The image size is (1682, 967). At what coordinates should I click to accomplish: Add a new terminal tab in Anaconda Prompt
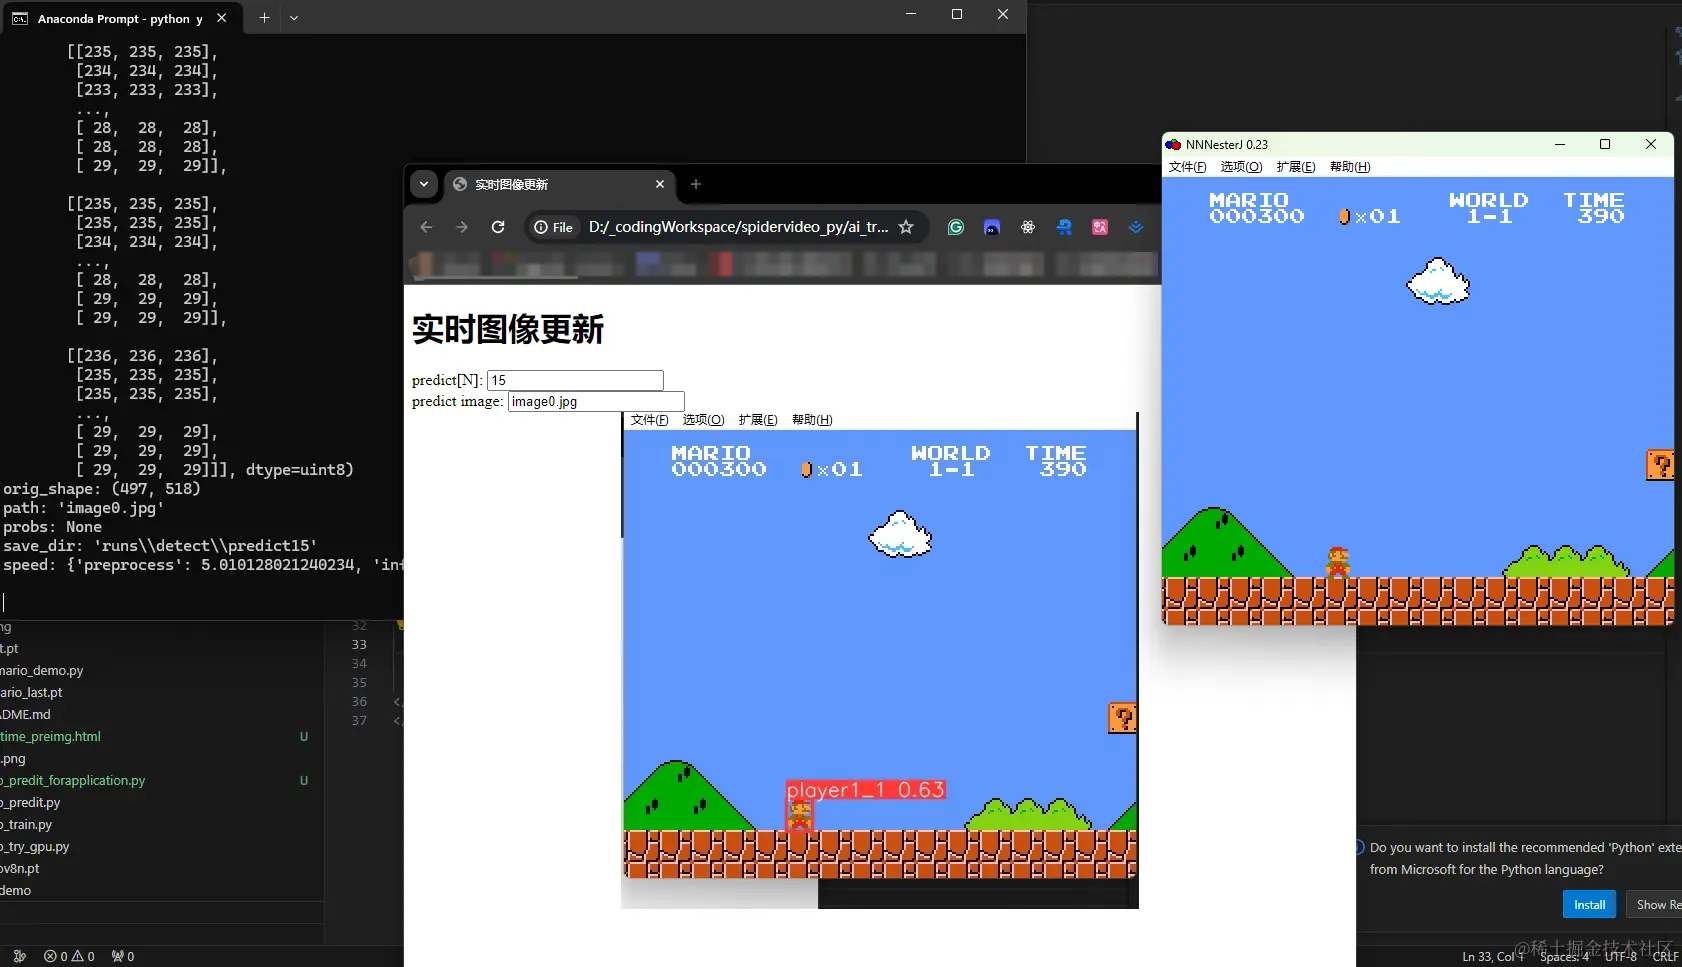[264, 18]
